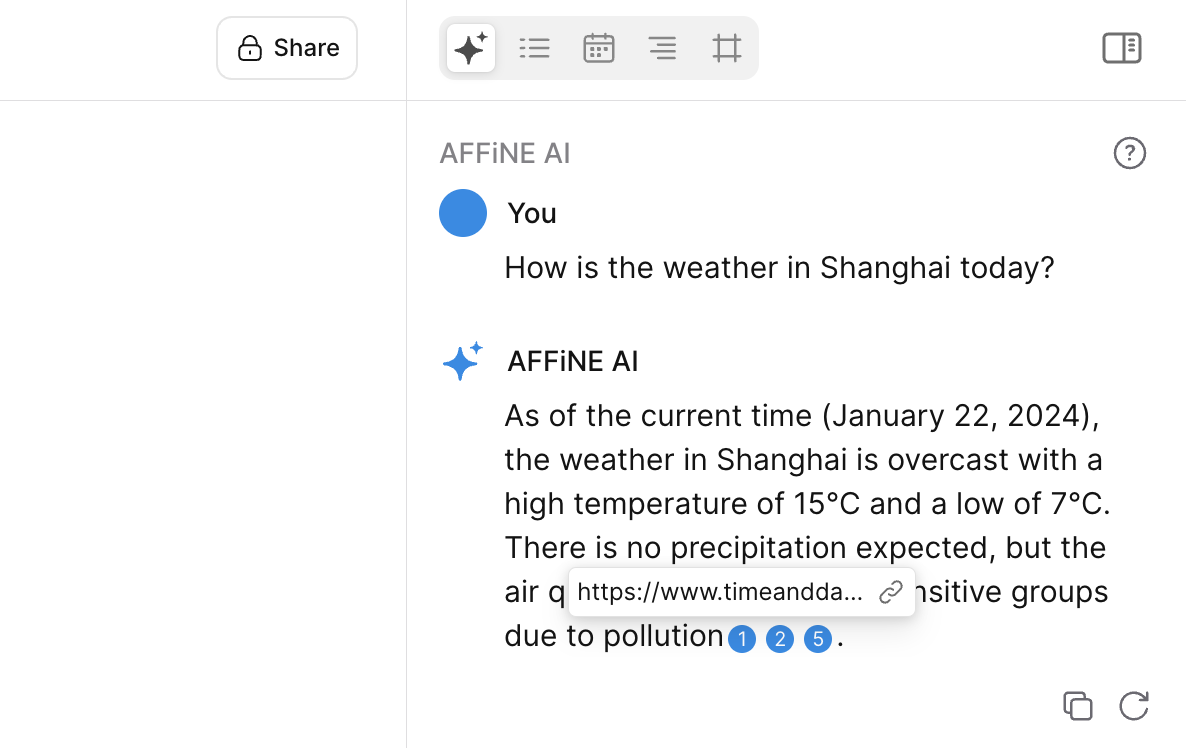Open the link icon in the URL tooltip

point(890,592)
